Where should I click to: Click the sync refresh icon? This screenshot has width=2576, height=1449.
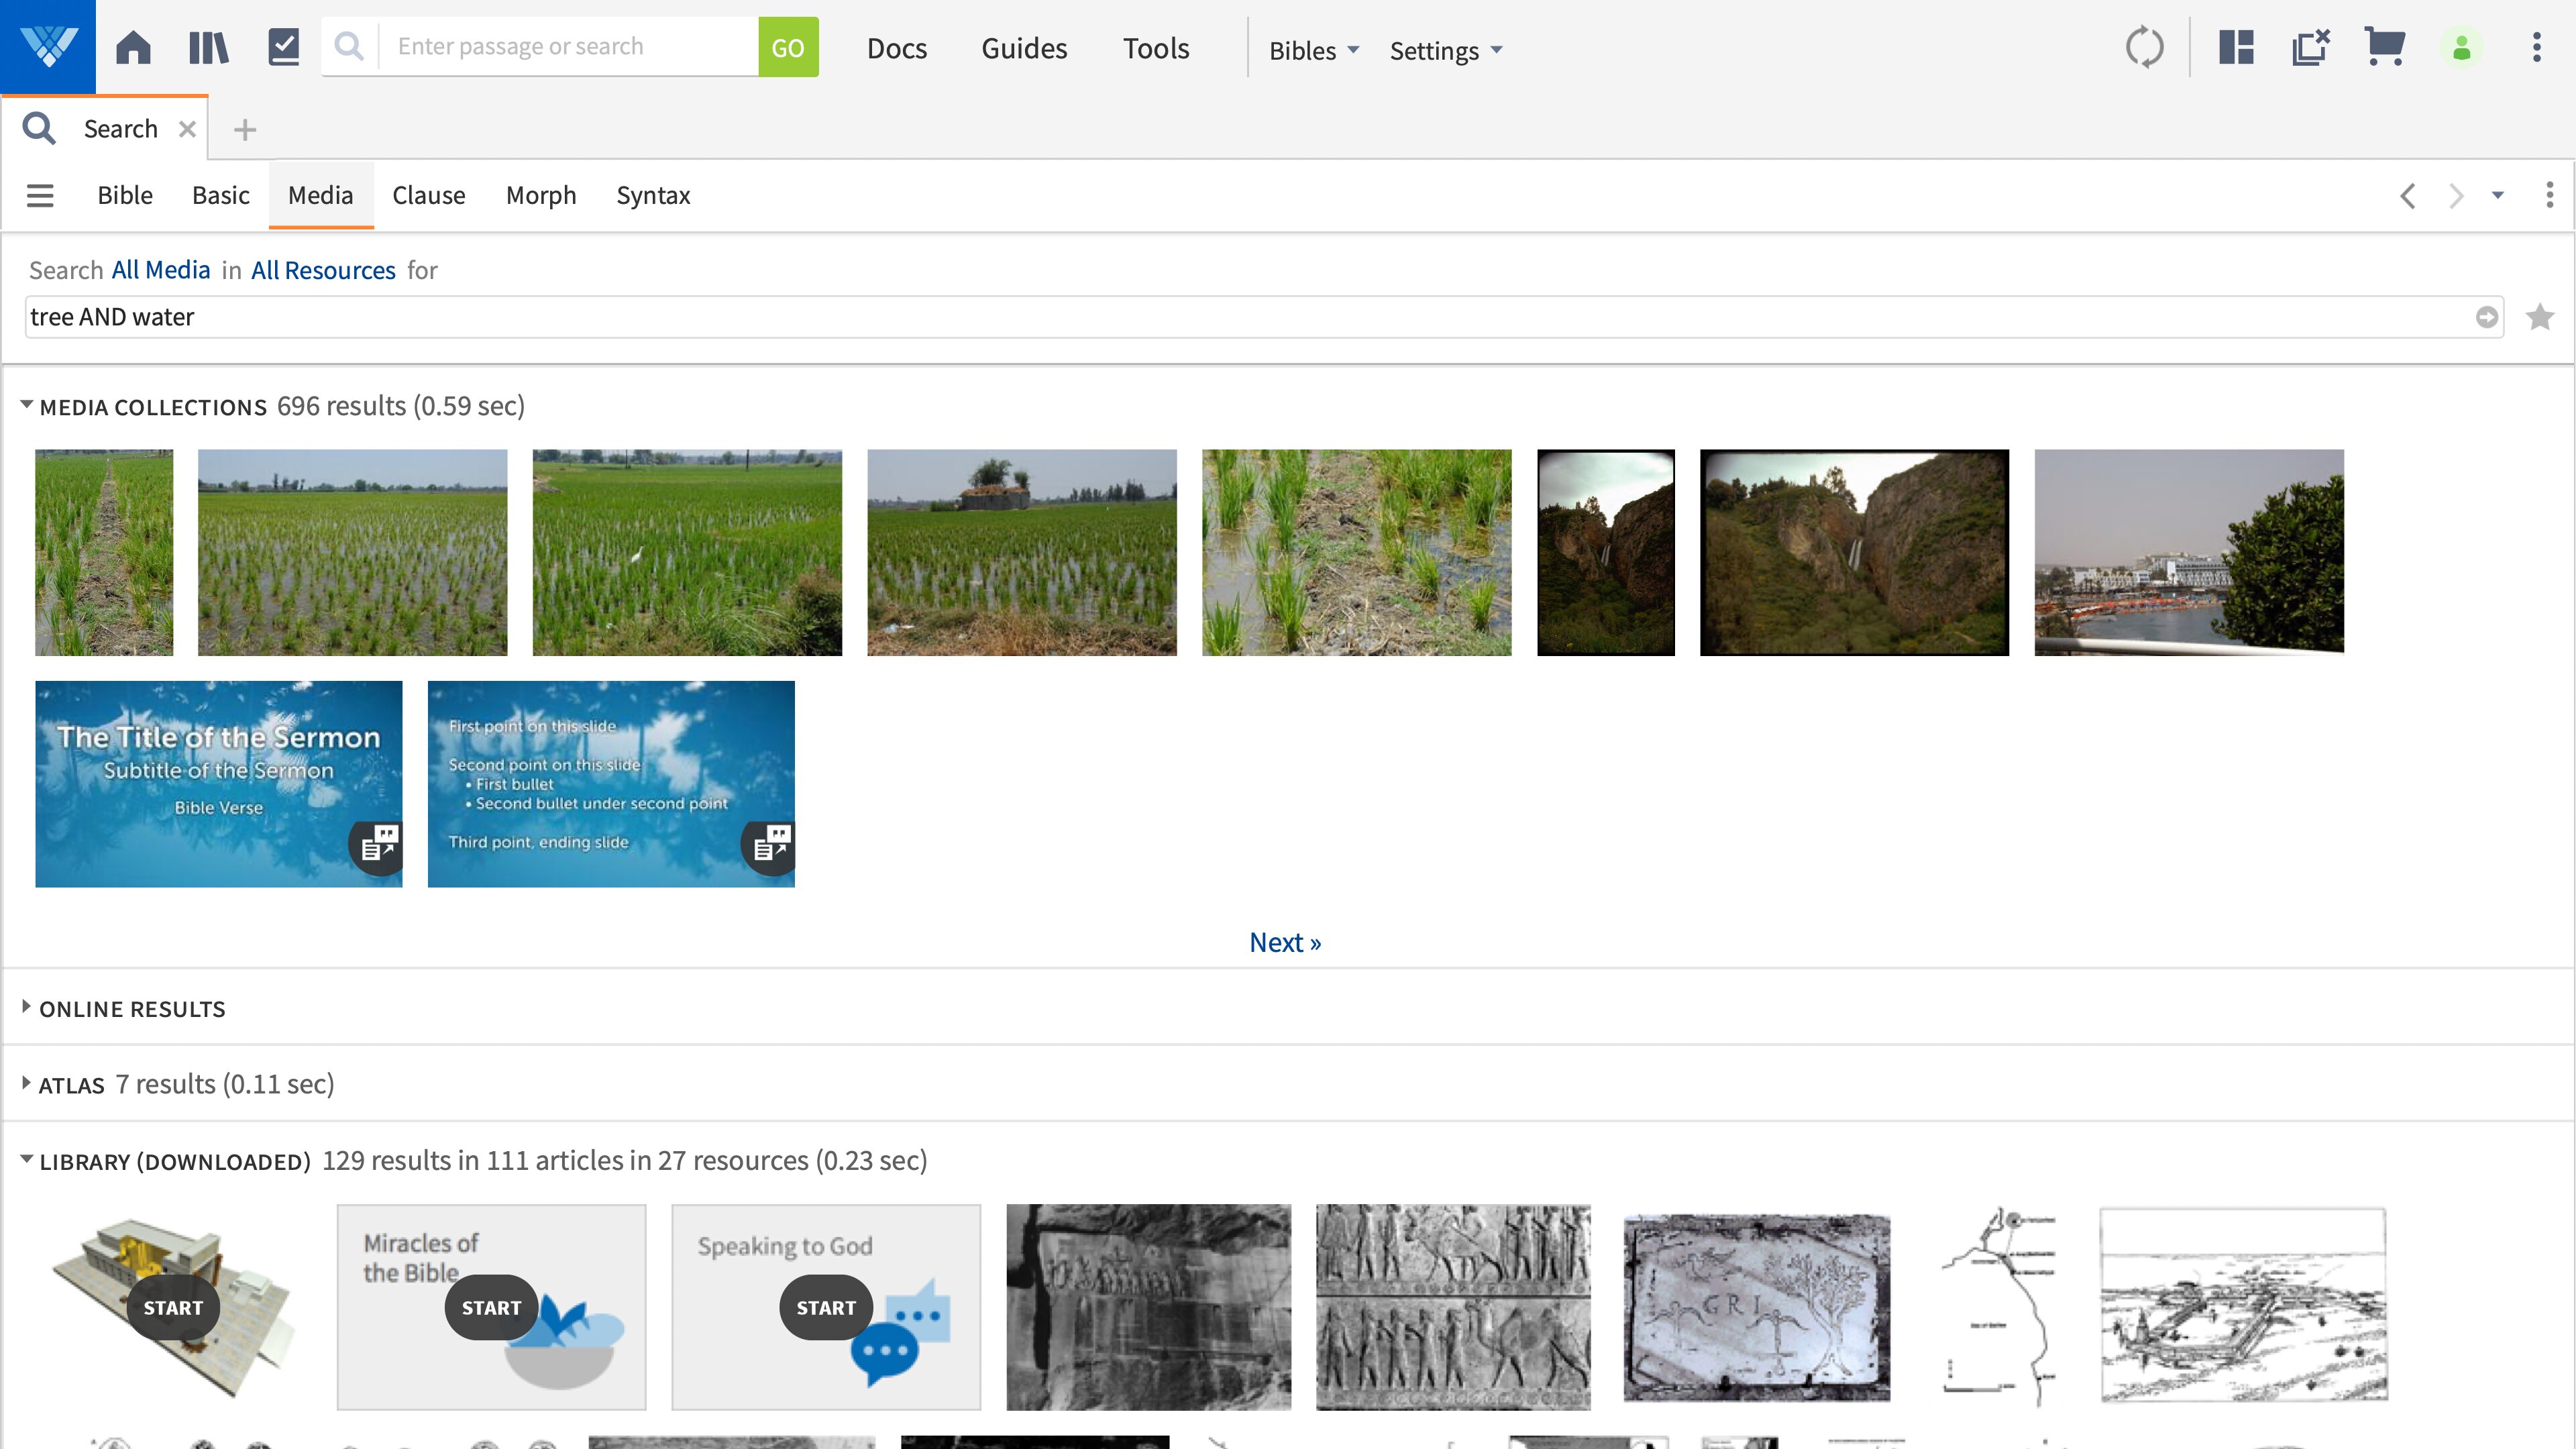pyautogui.click(x=2144, y=47)
